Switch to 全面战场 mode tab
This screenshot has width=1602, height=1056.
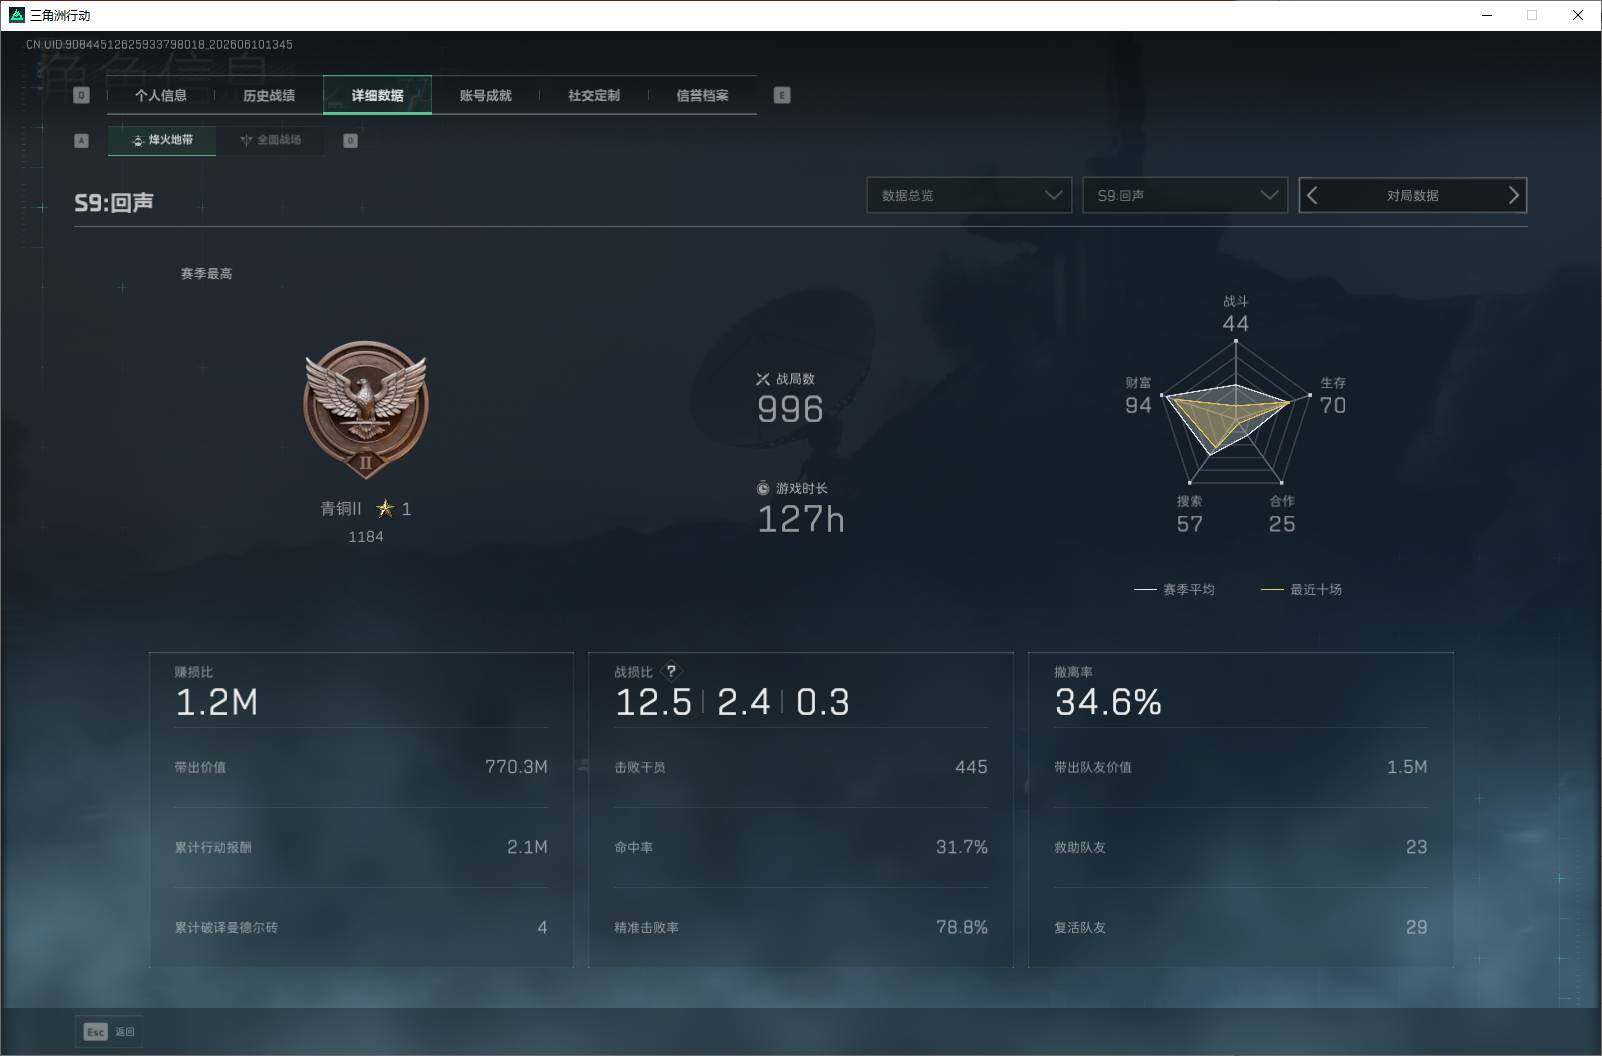coord(270,140)
